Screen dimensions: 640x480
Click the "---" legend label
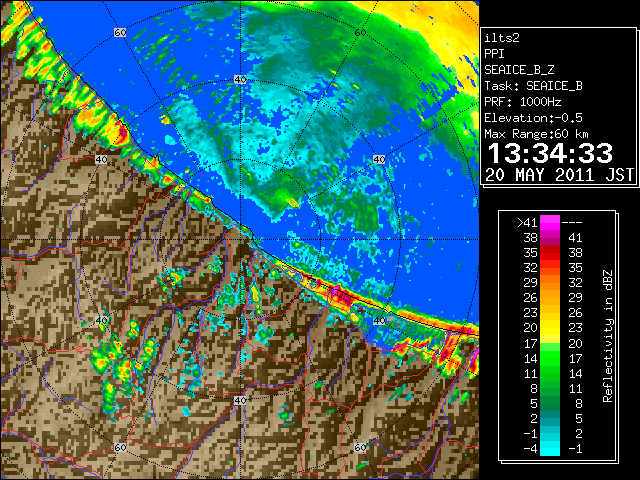(572, 223)
